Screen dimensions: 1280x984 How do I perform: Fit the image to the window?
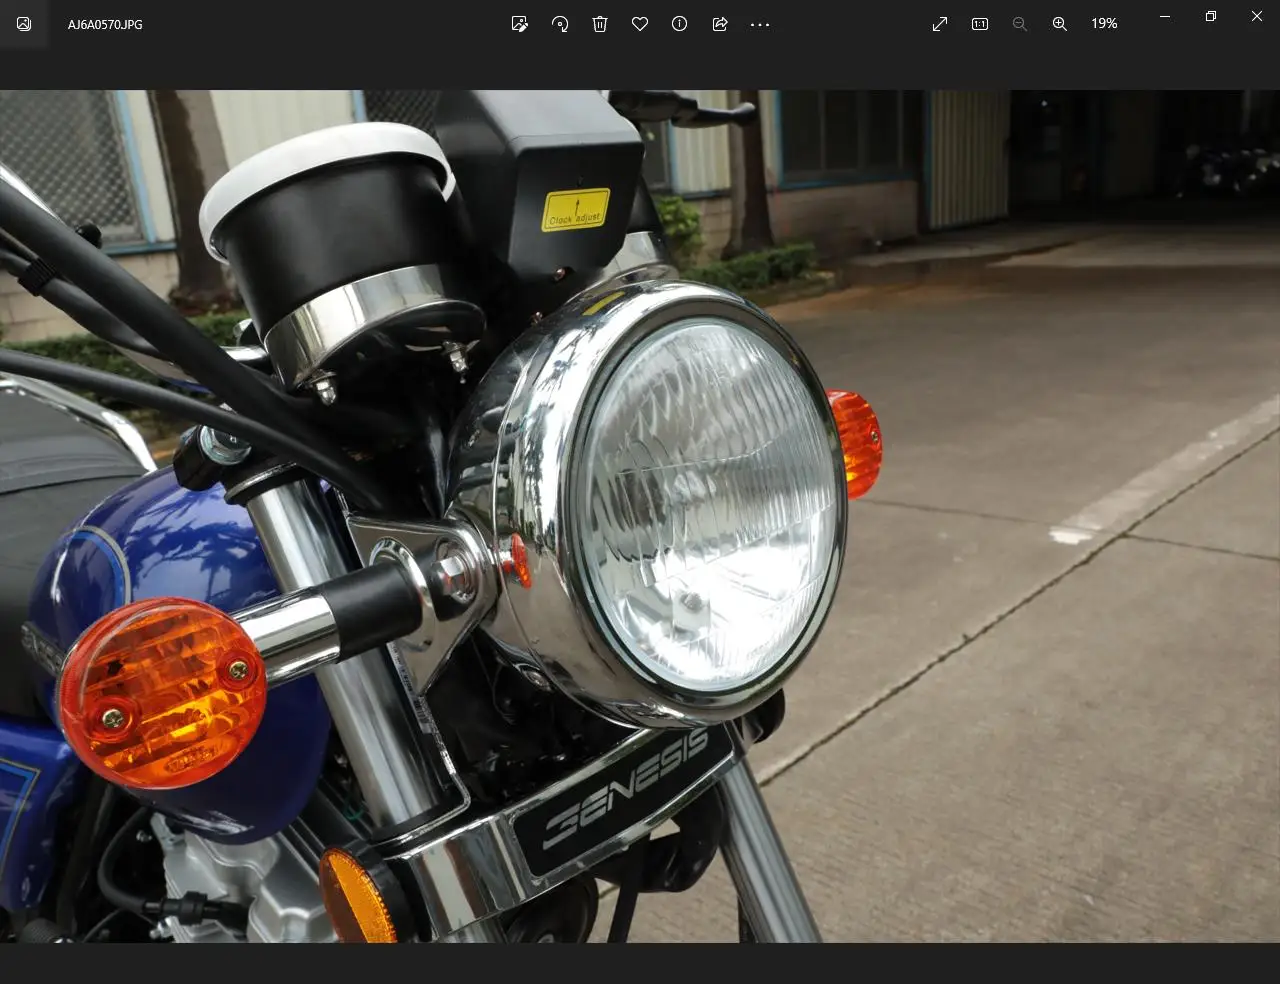(x=939, y=24)
